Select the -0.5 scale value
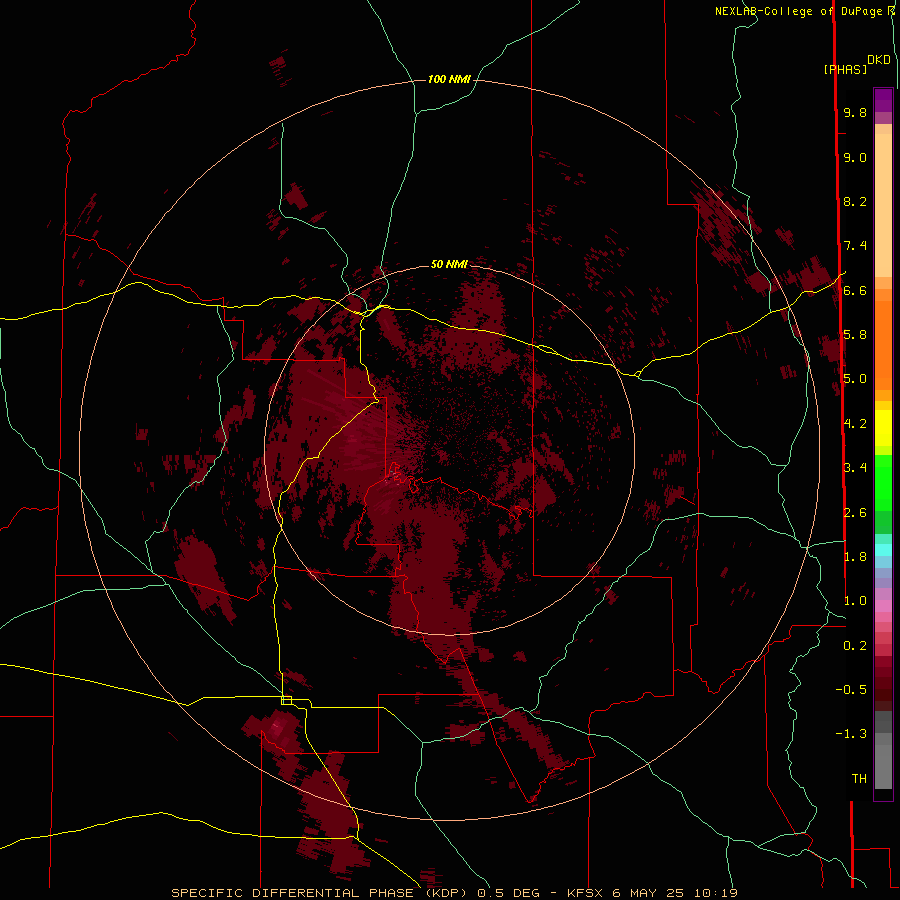 [851, 690]
